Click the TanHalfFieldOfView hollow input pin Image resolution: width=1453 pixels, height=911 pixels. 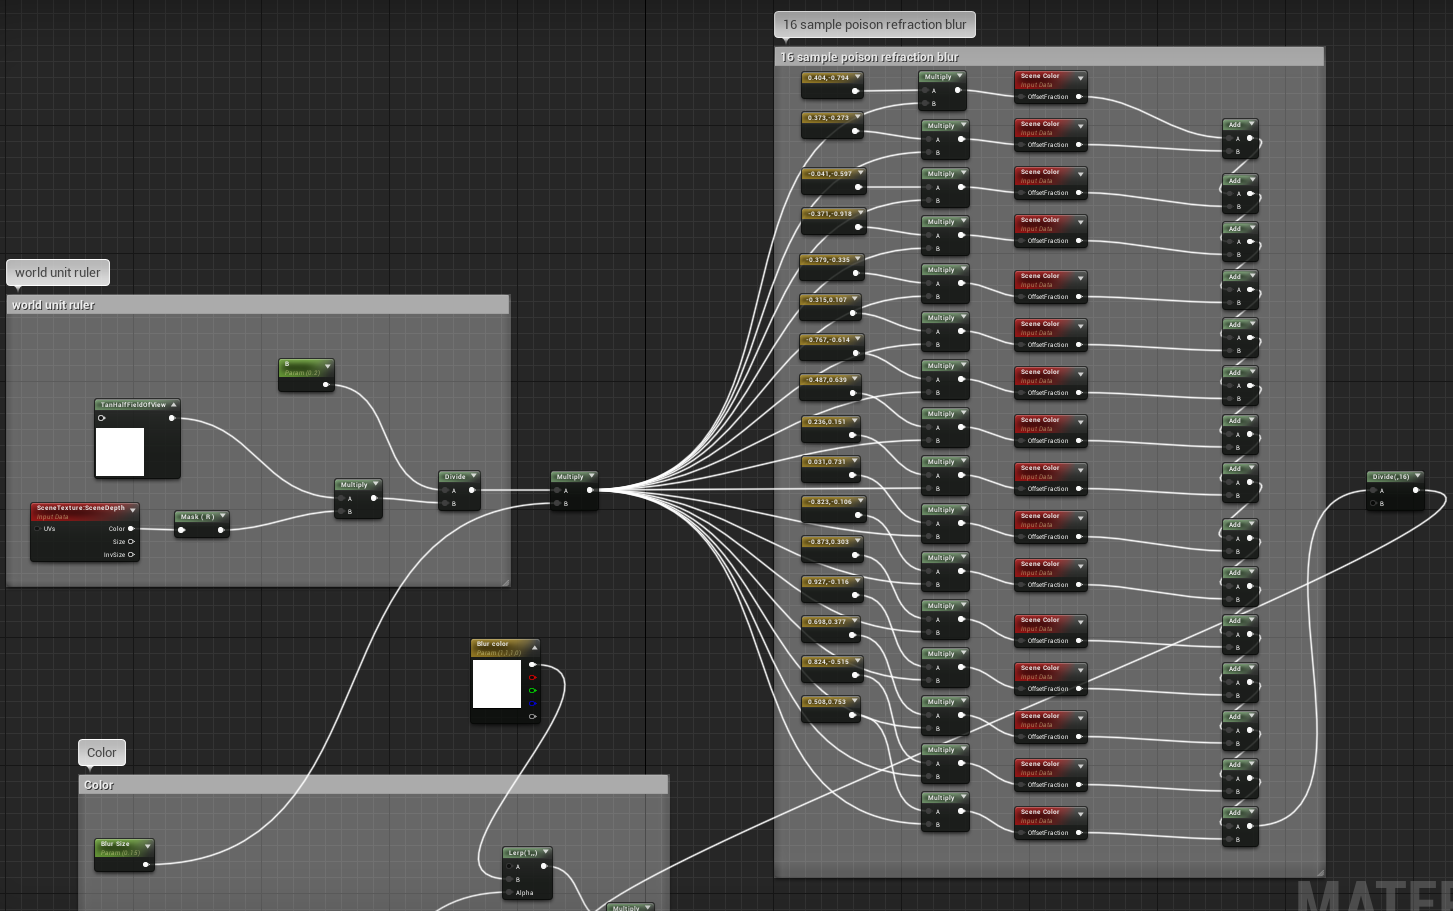coord(102,418)
